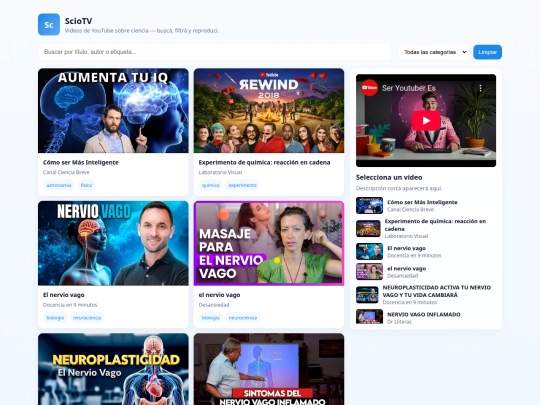Open the Neuroplasticidad card thumbnail
This screenshot has height=405, width=540.
[x=113, y=369]
